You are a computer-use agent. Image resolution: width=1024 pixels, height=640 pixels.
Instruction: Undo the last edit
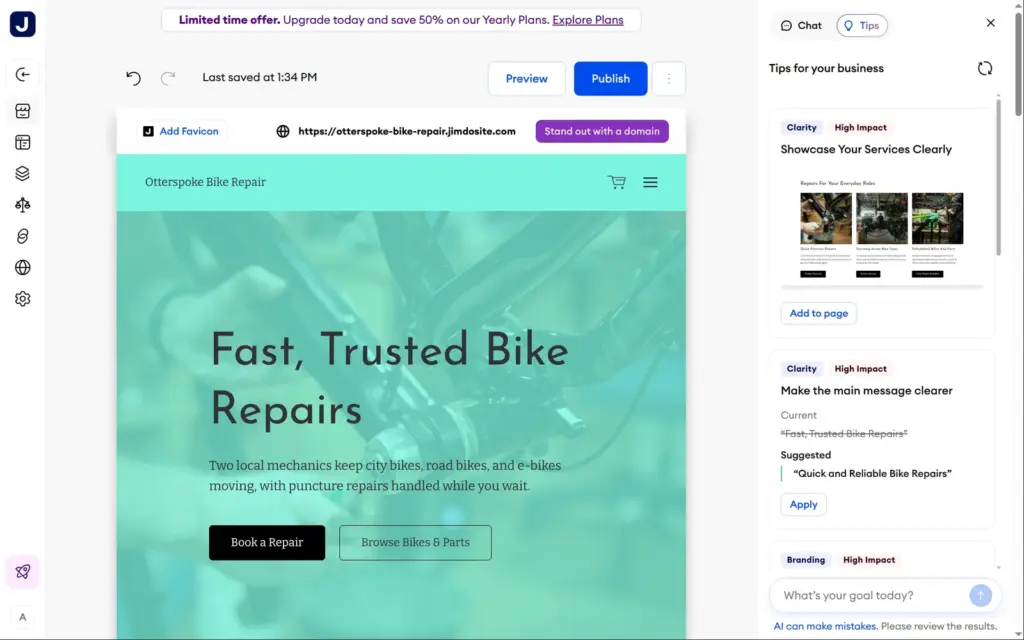133,78
